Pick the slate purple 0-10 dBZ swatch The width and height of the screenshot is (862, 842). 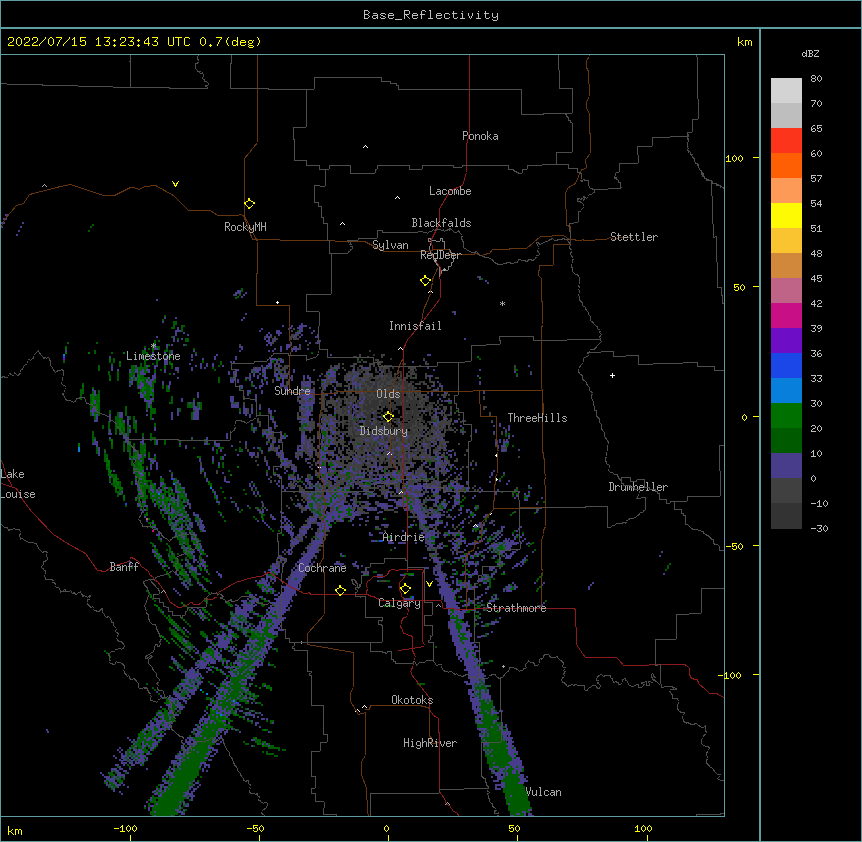(x=786, y=466)
